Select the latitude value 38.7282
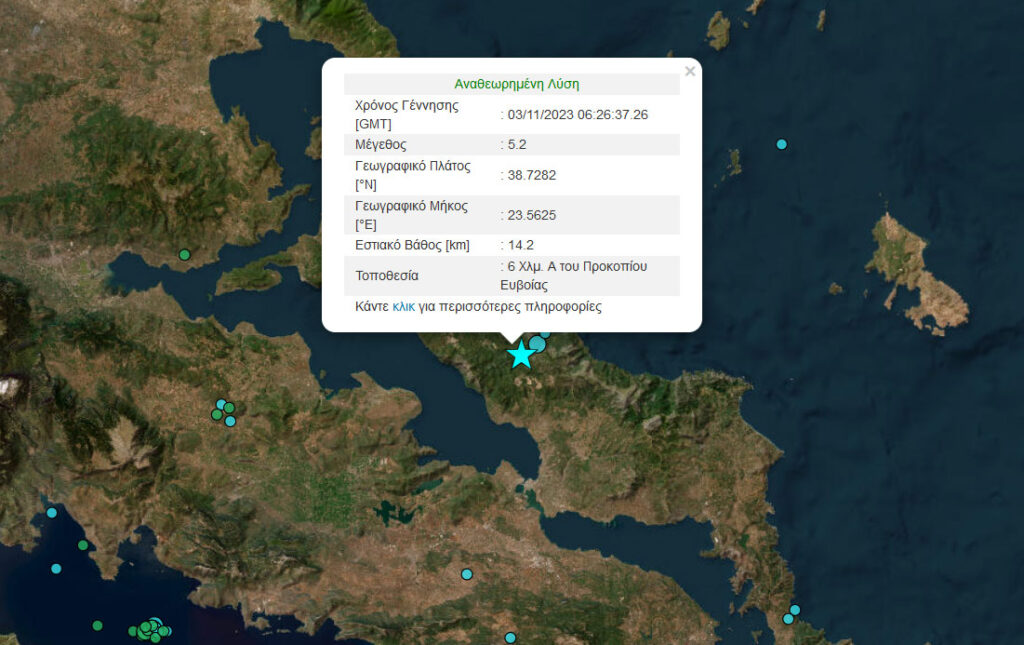 point(528,177)
